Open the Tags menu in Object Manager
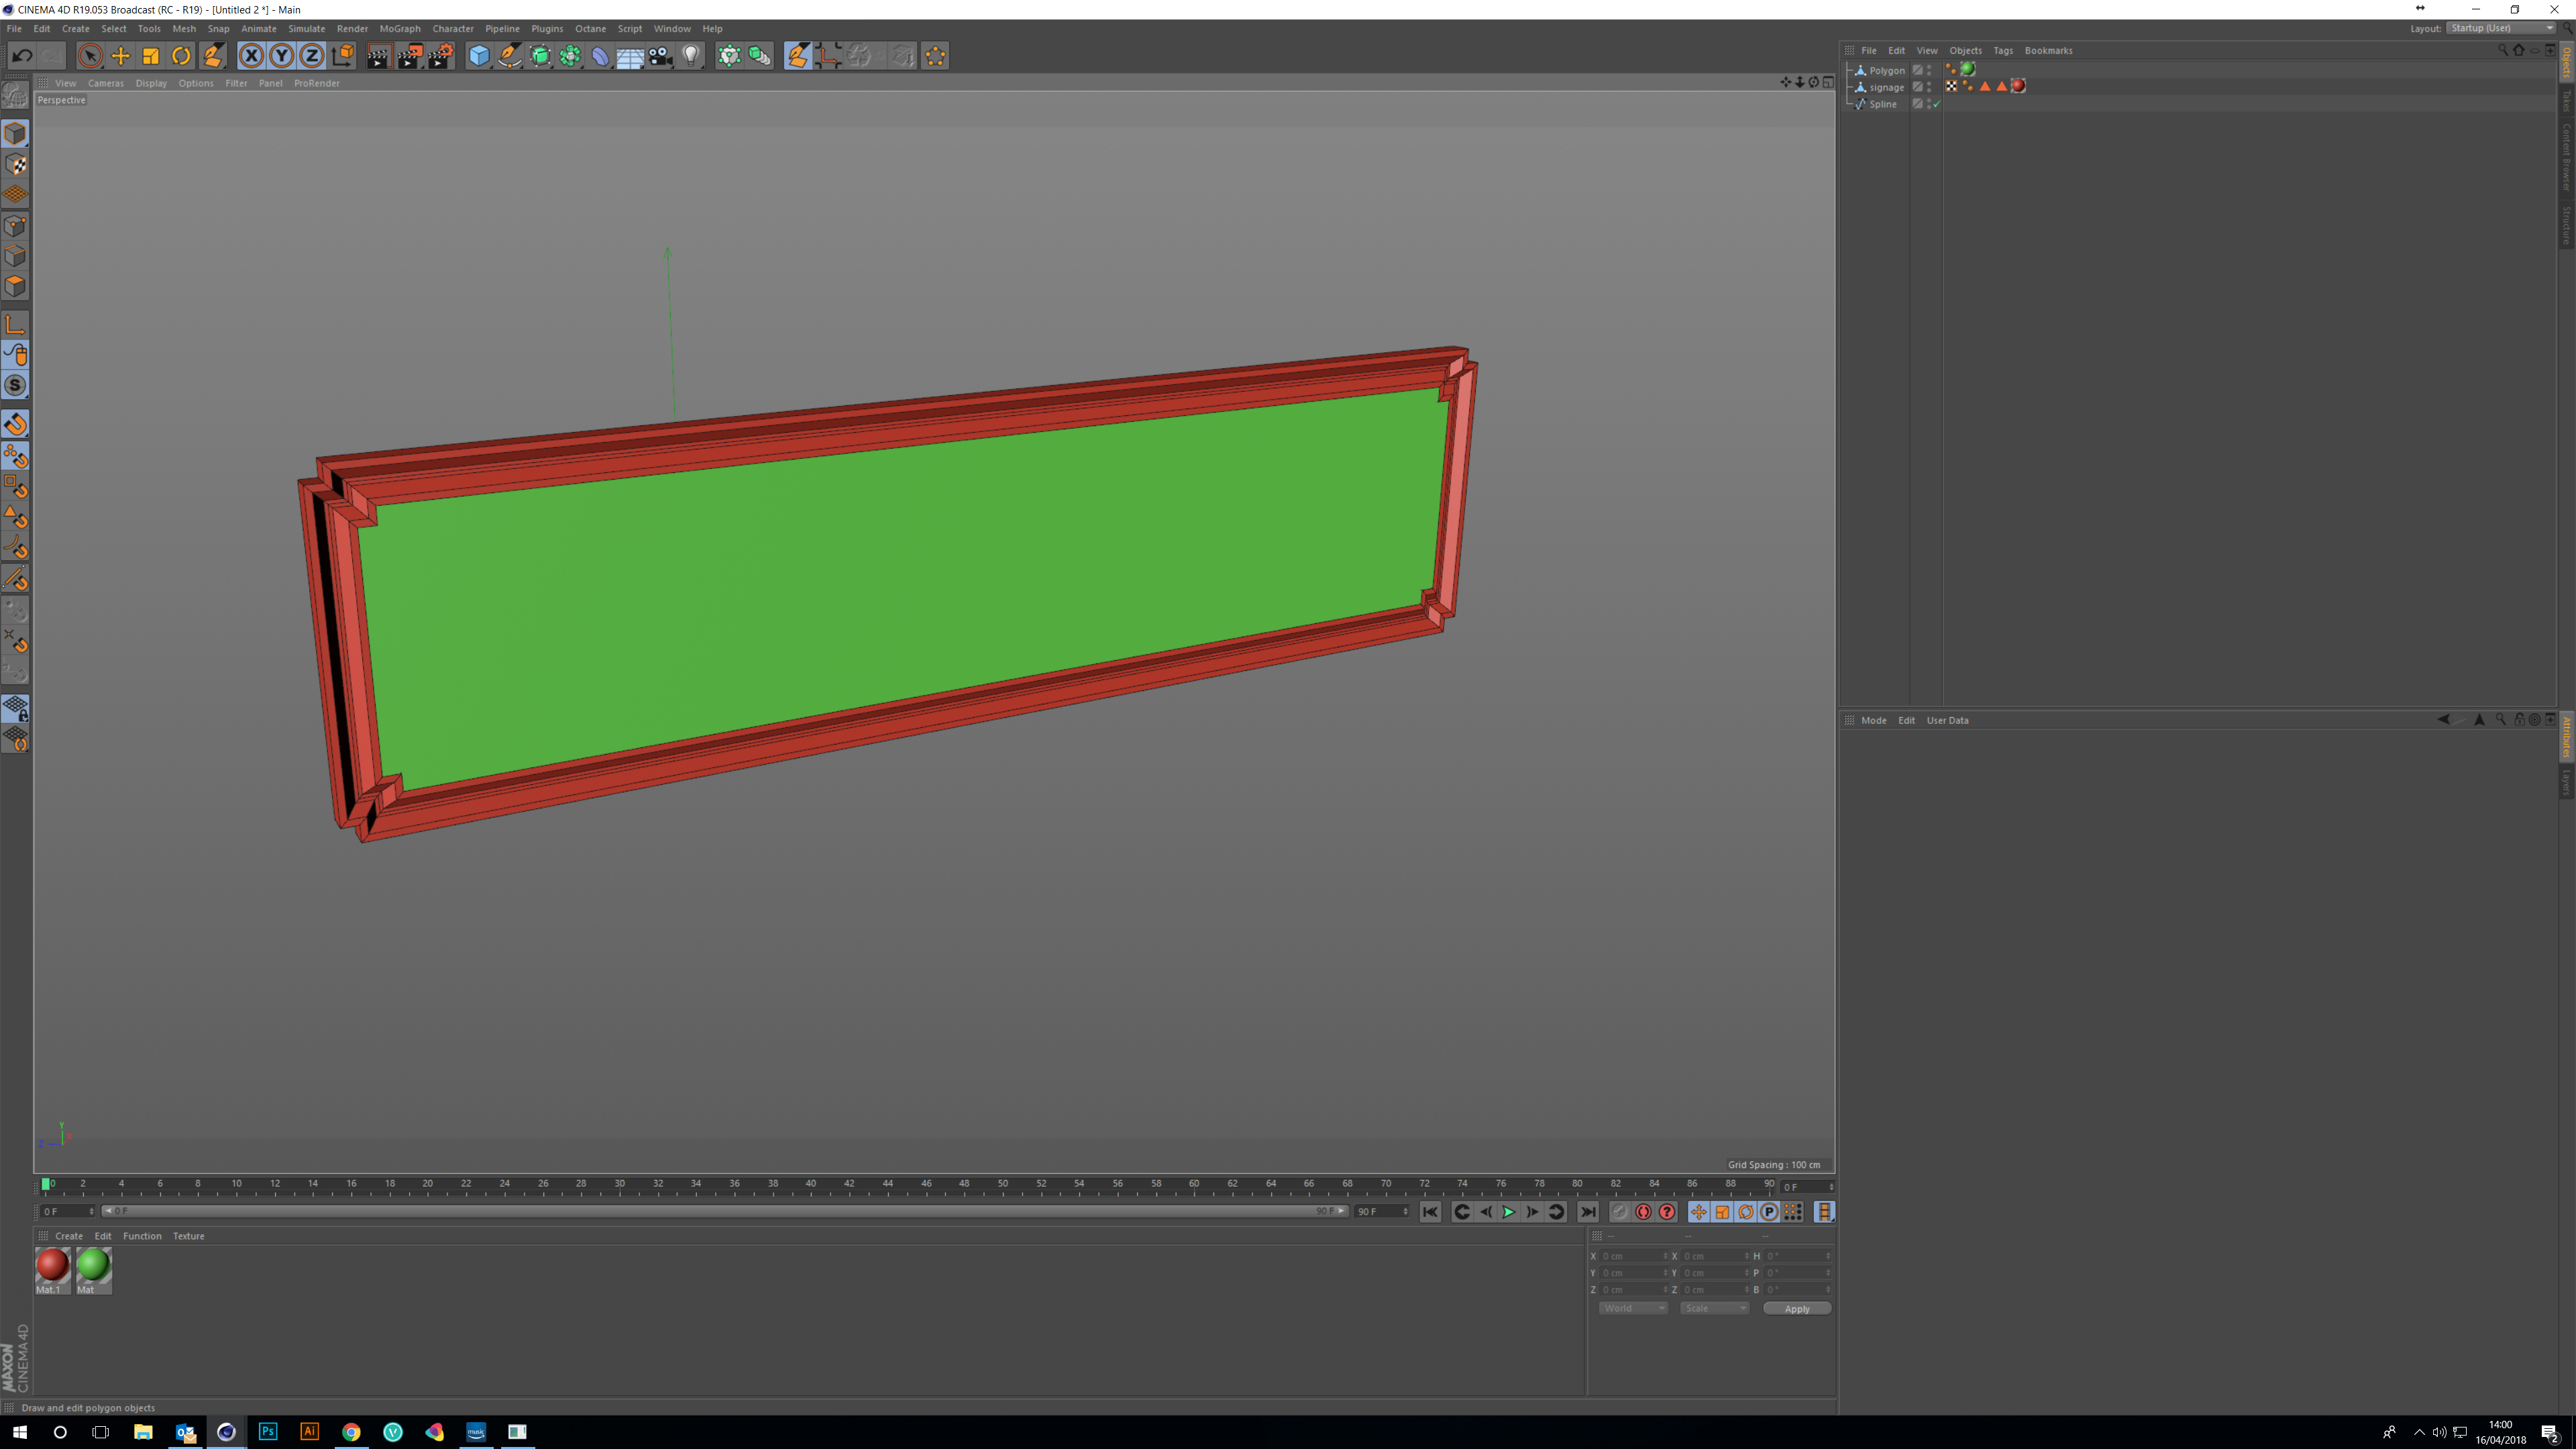 [2002, 50]
